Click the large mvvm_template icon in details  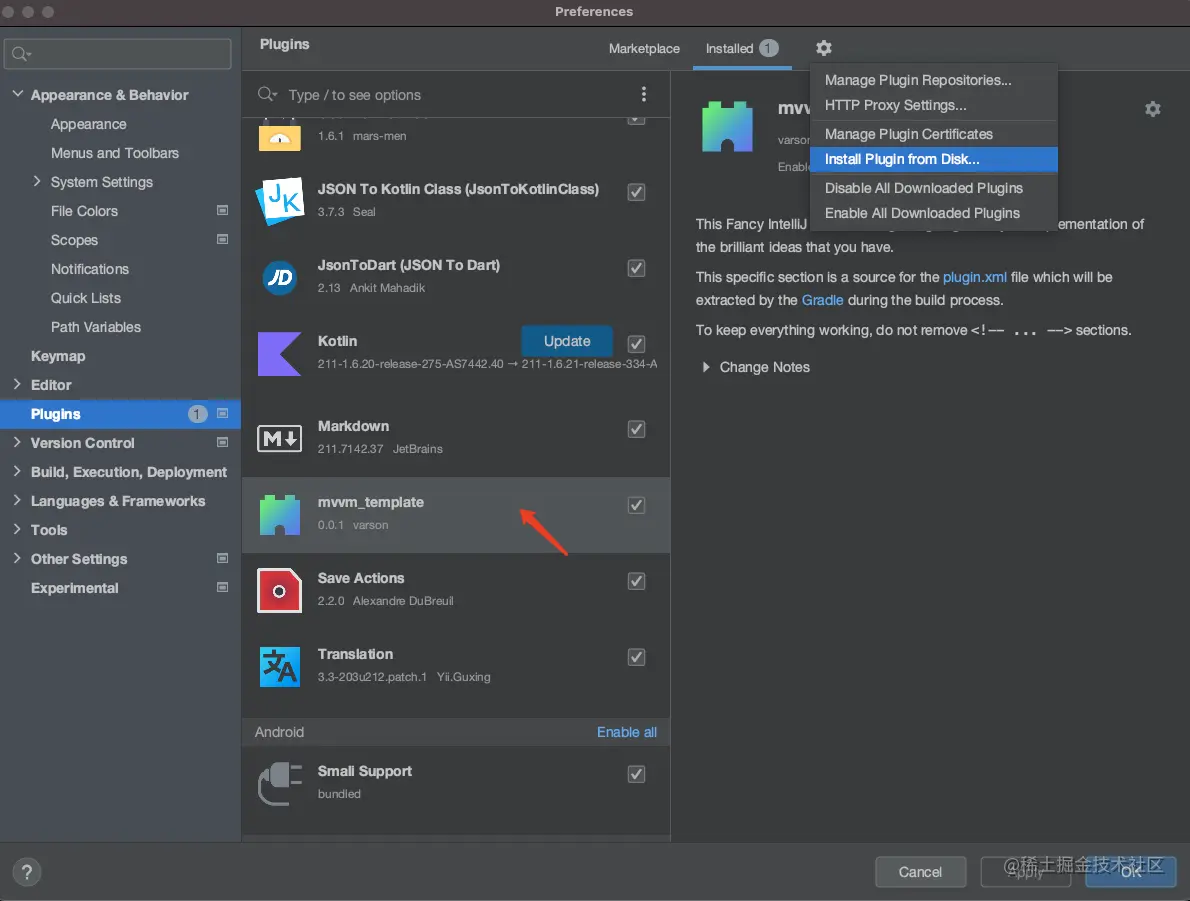pyautogui.click(x=727, y=126)
